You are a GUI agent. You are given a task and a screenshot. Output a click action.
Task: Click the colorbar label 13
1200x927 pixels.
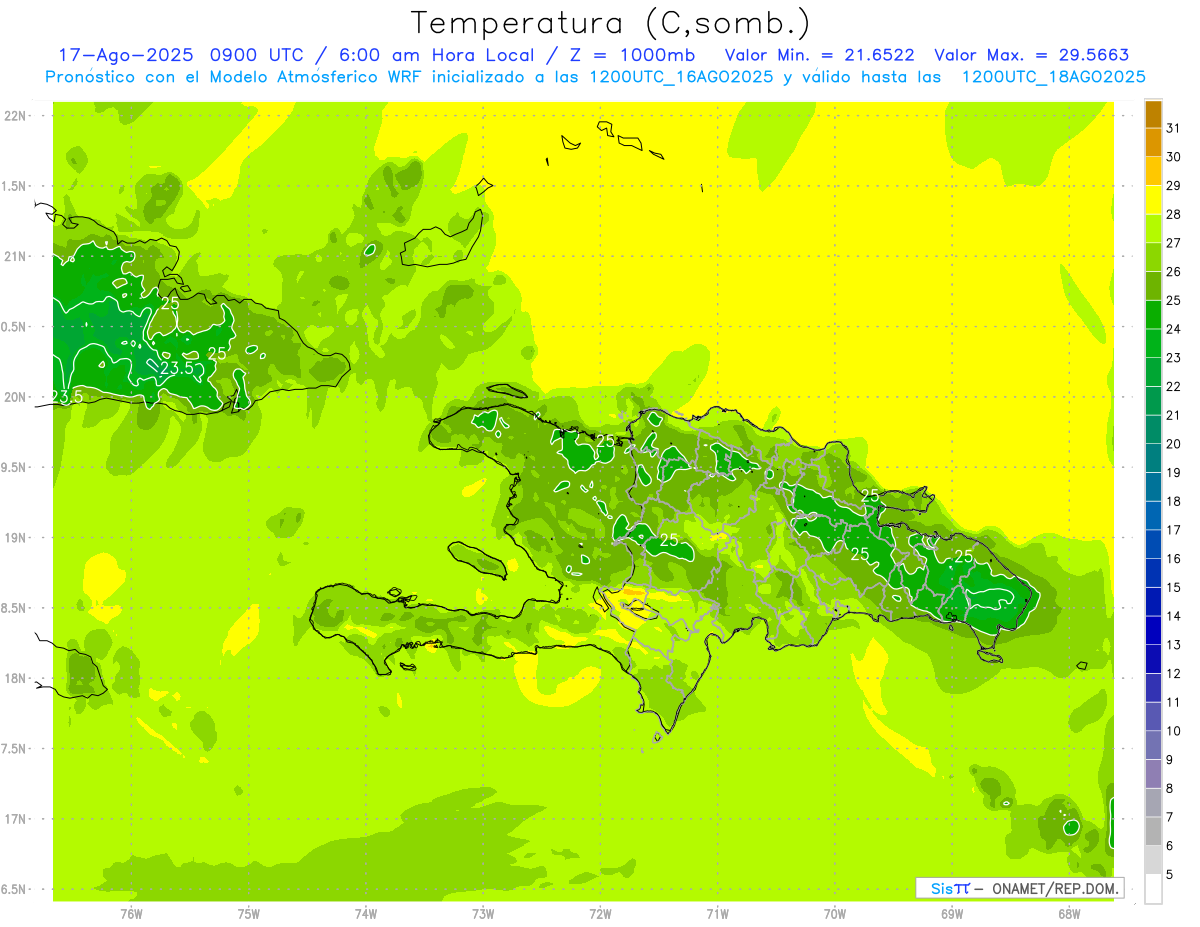pyautogui.click(x=1173, y=645)
